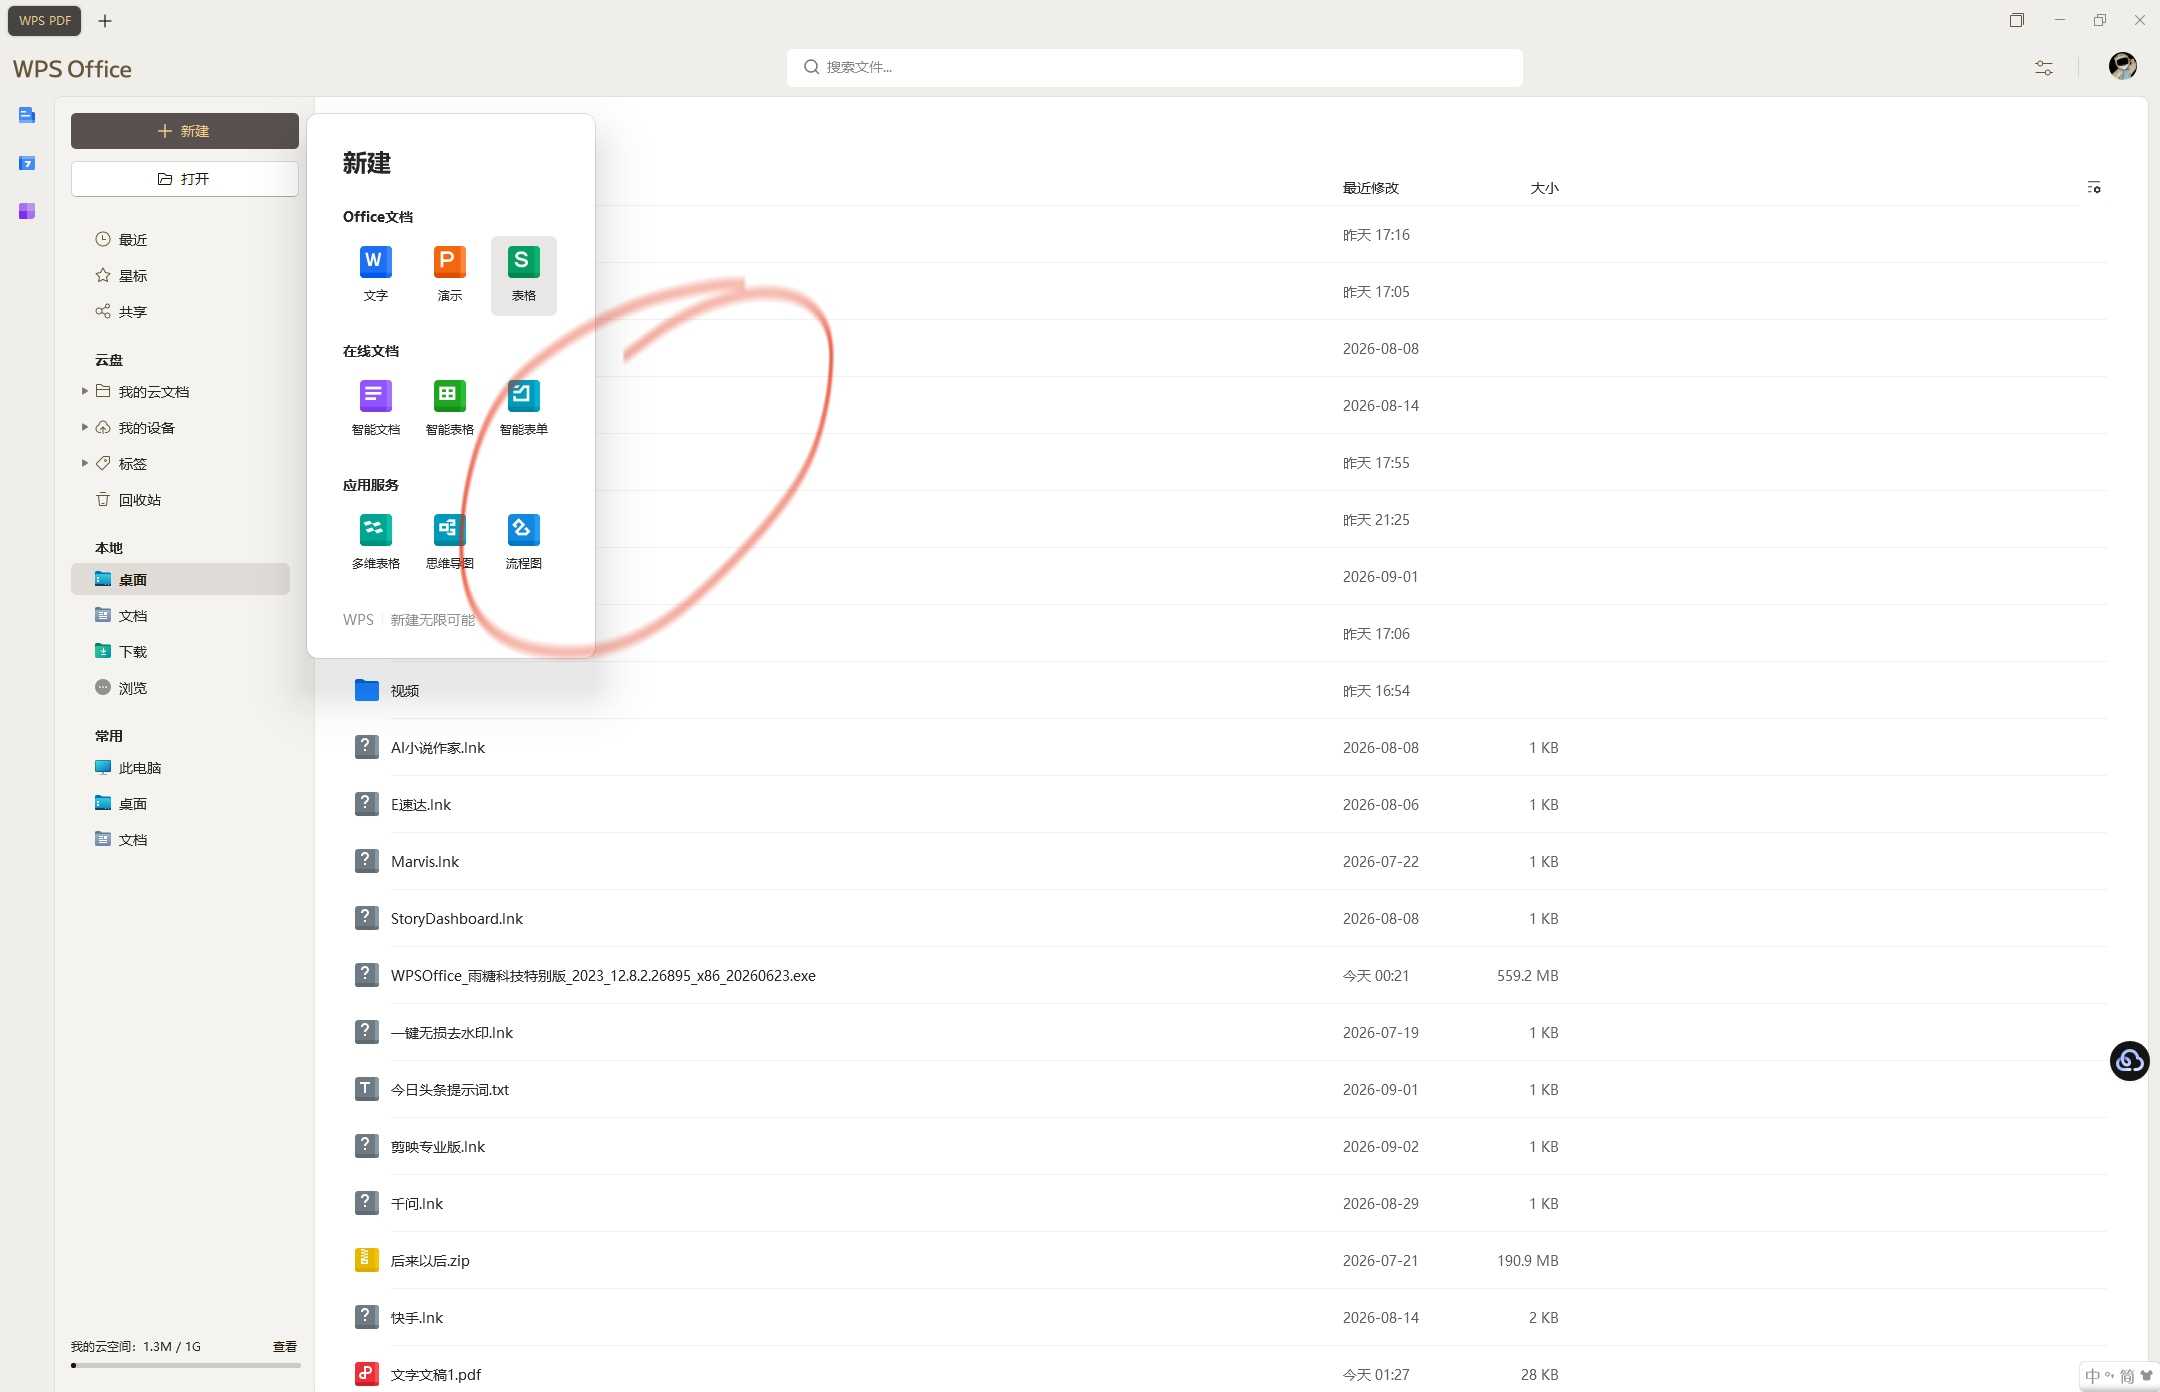The image size is (2160, 1392).
Task: Click the 打开 open file button
Action: coord(185,179)
